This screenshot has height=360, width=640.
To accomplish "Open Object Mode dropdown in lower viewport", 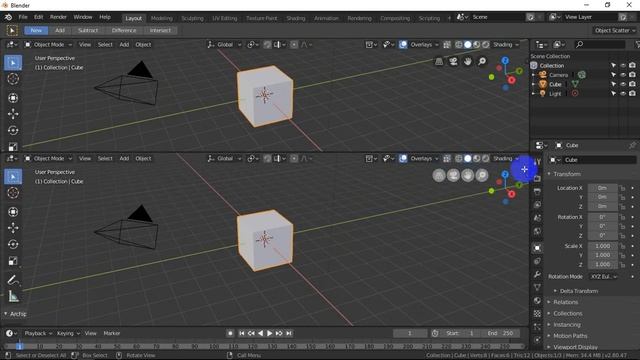I will click(x=48, y=158).
